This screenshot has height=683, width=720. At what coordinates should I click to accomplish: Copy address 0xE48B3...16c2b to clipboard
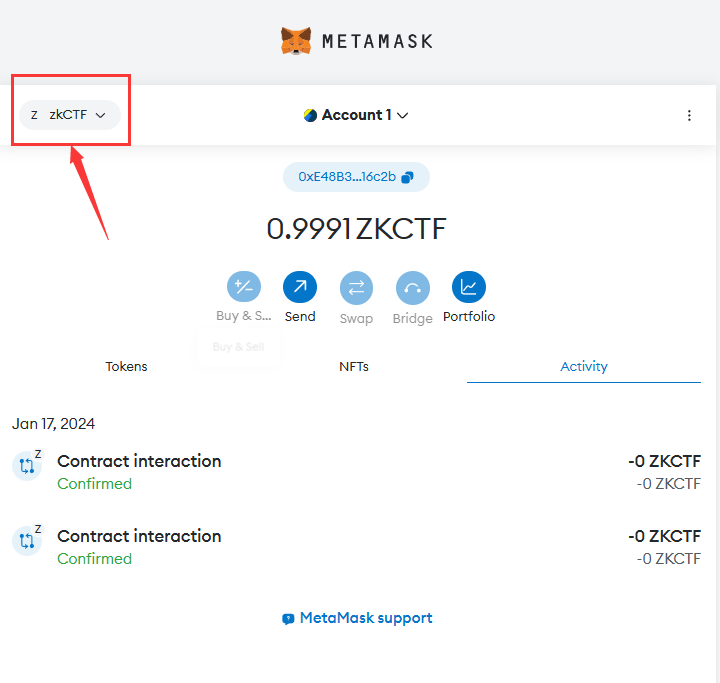(356, 177)
